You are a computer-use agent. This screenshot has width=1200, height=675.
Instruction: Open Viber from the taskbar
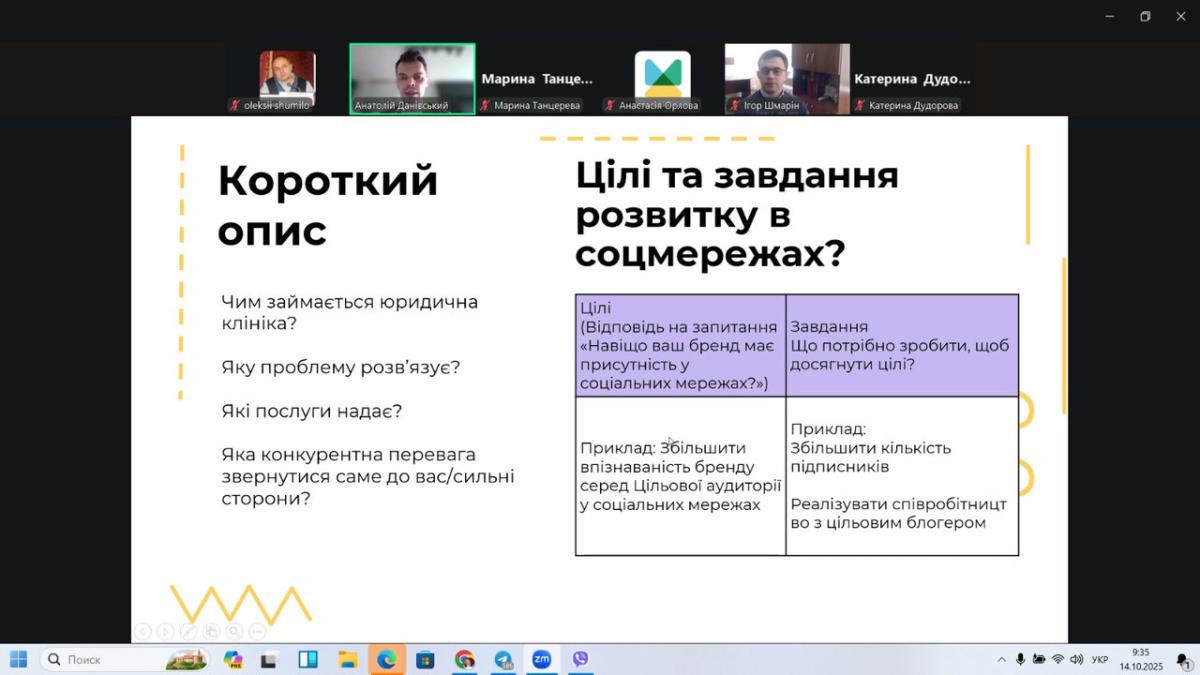click(x=580, y=659)
